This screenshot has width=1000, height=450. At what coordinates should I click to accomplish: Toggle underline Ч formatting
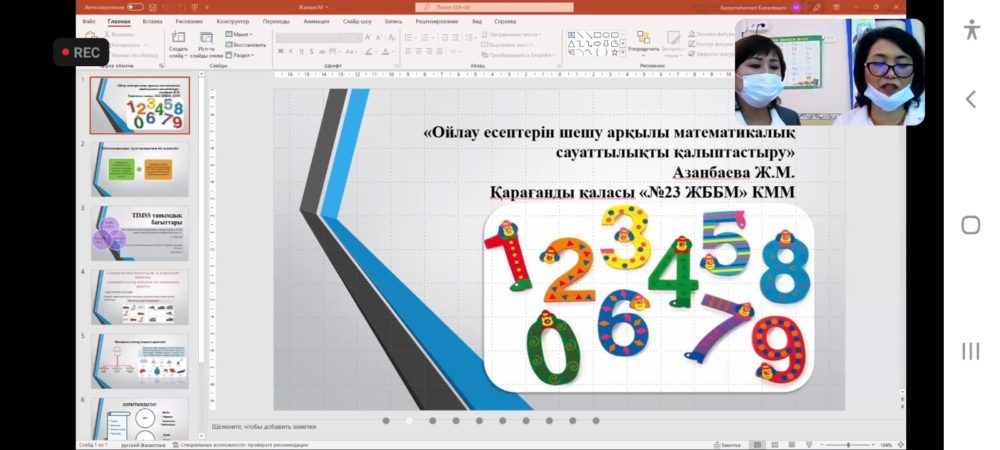pos(302,52)
